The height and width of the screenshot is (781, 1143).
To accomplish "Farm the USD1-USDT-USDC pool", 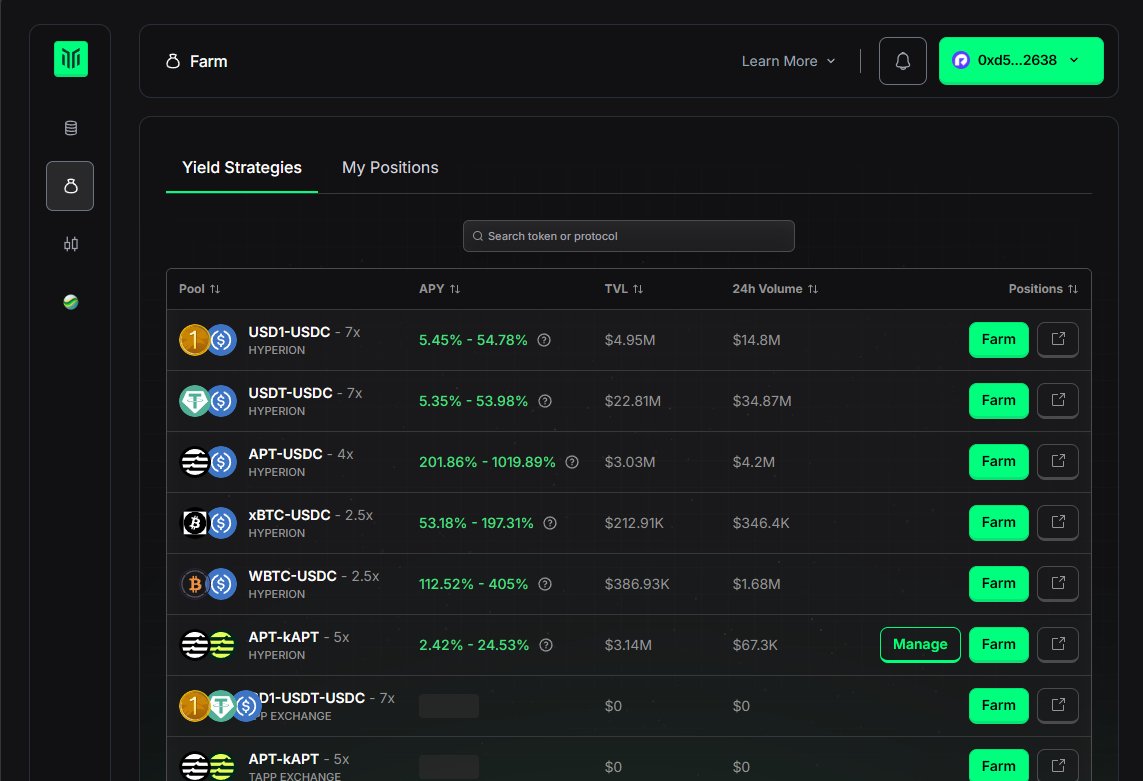I will point(998,706).
